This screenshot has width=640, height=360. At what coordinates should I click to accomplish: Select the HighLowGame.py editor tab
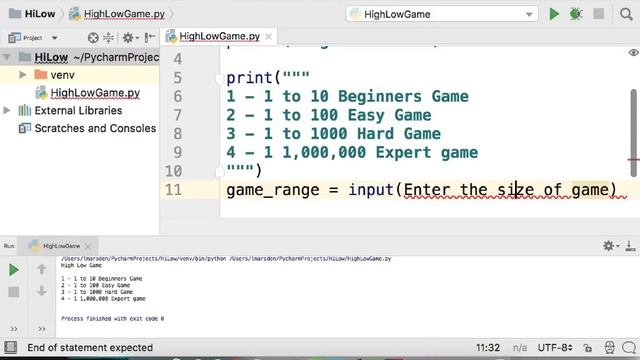(219, 36)
